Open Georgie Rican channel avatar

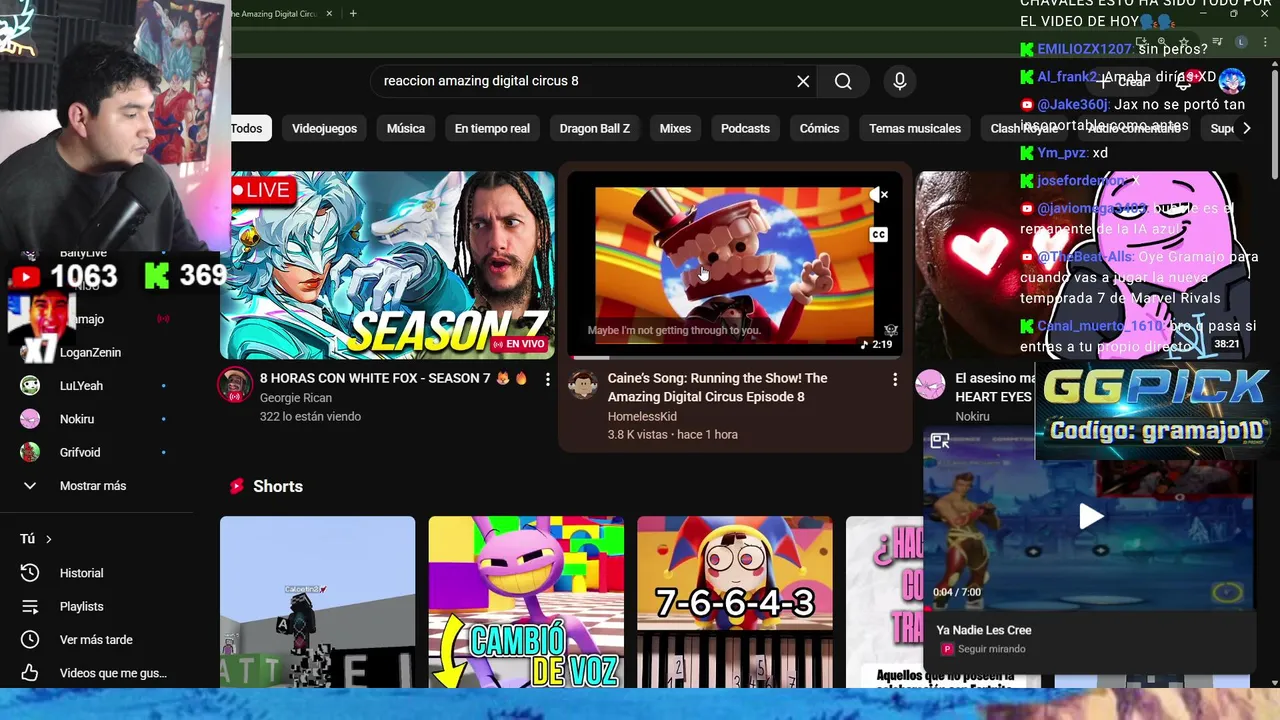click(x=235, y=385)
